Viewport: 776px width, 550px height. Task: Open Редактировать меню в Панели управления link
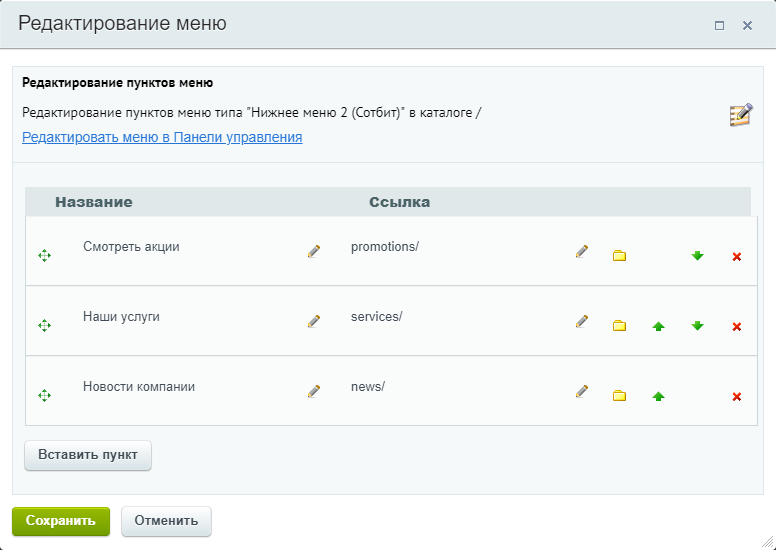pos(162,137)
